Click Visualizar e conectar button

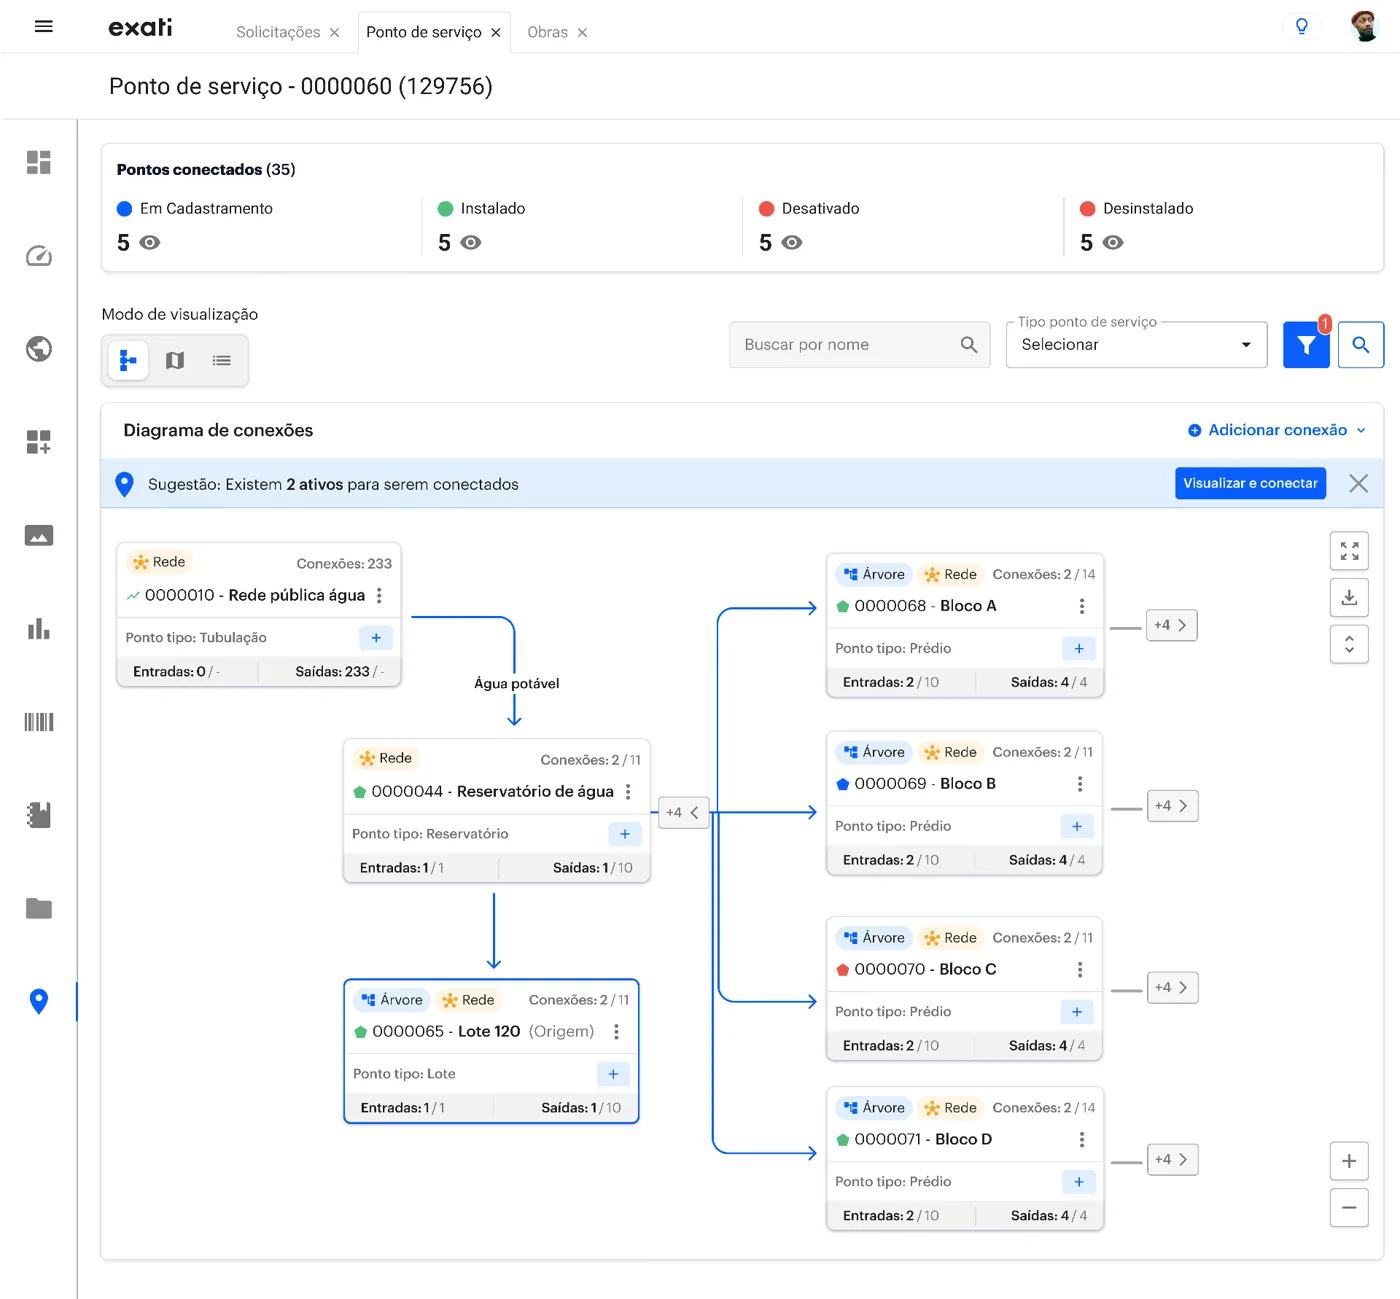[x=1250, y=483]
